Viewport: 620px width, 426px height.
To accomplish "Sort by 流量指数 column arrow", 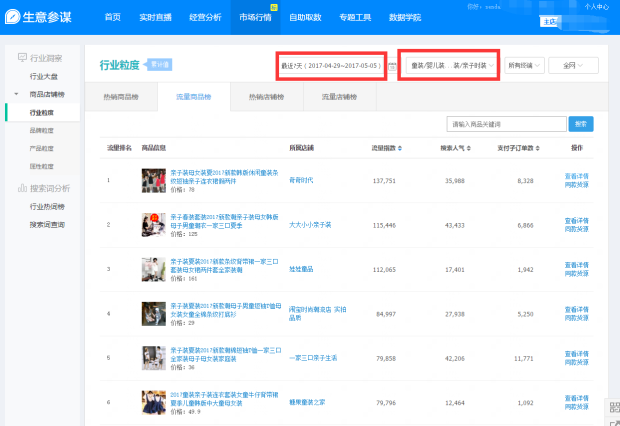I will [x=399, y=148].
